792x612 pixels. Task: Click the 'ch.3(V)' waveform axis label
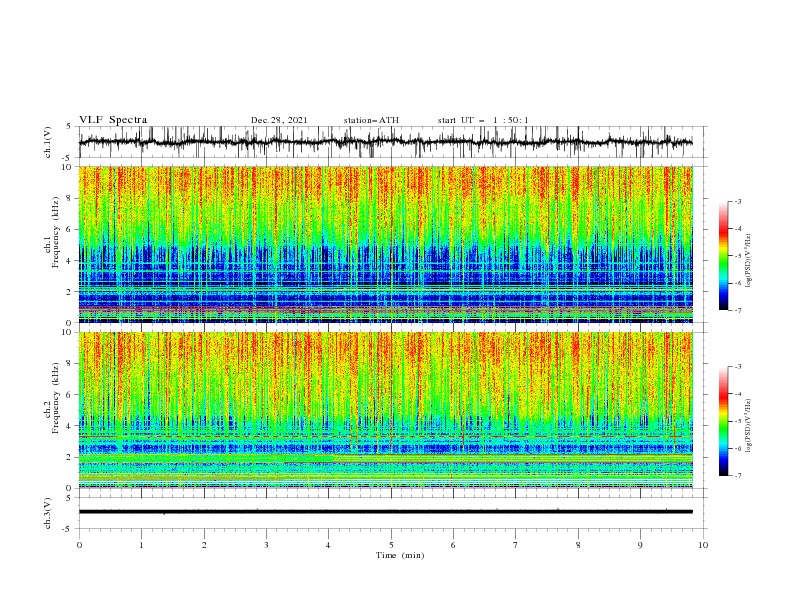click(x=48, y=513)
